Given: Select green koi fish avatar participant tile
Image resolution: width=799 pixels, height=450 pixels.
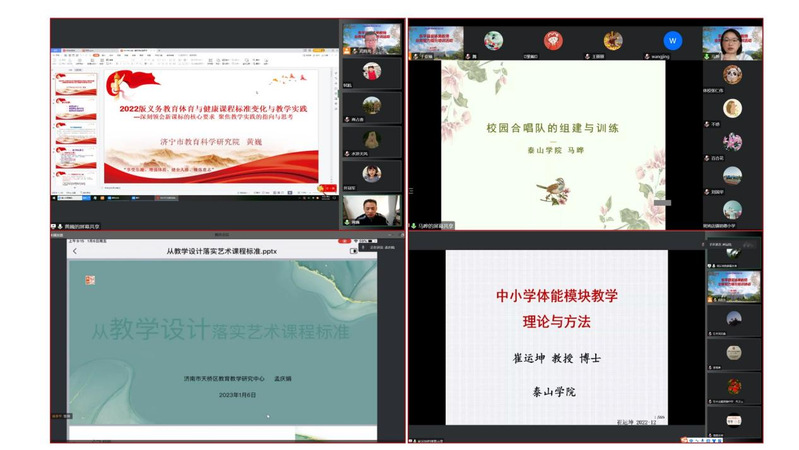Looking at the screenshot, I should [x=493, y=41].
